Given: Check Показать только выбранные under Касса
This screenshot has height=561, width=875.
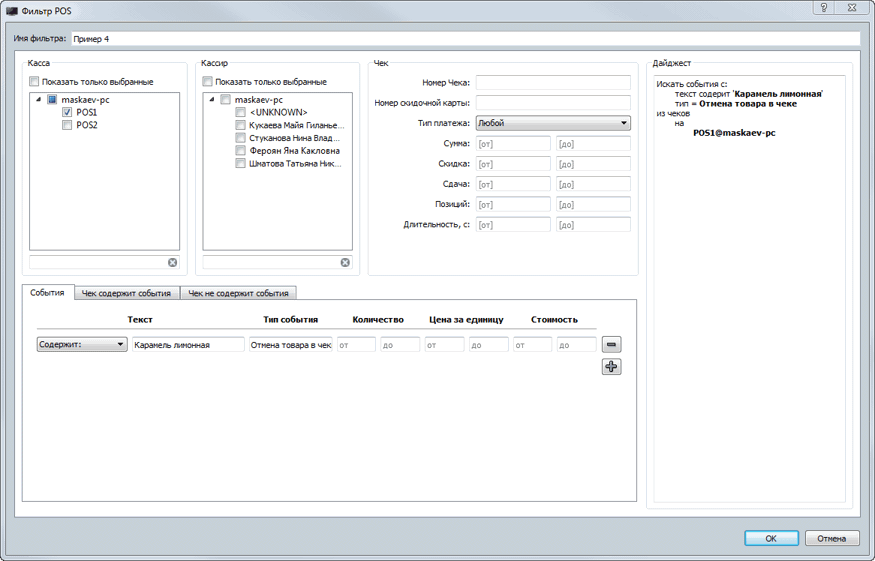Looking at the screenshot, I should click(x=35, y=82).
